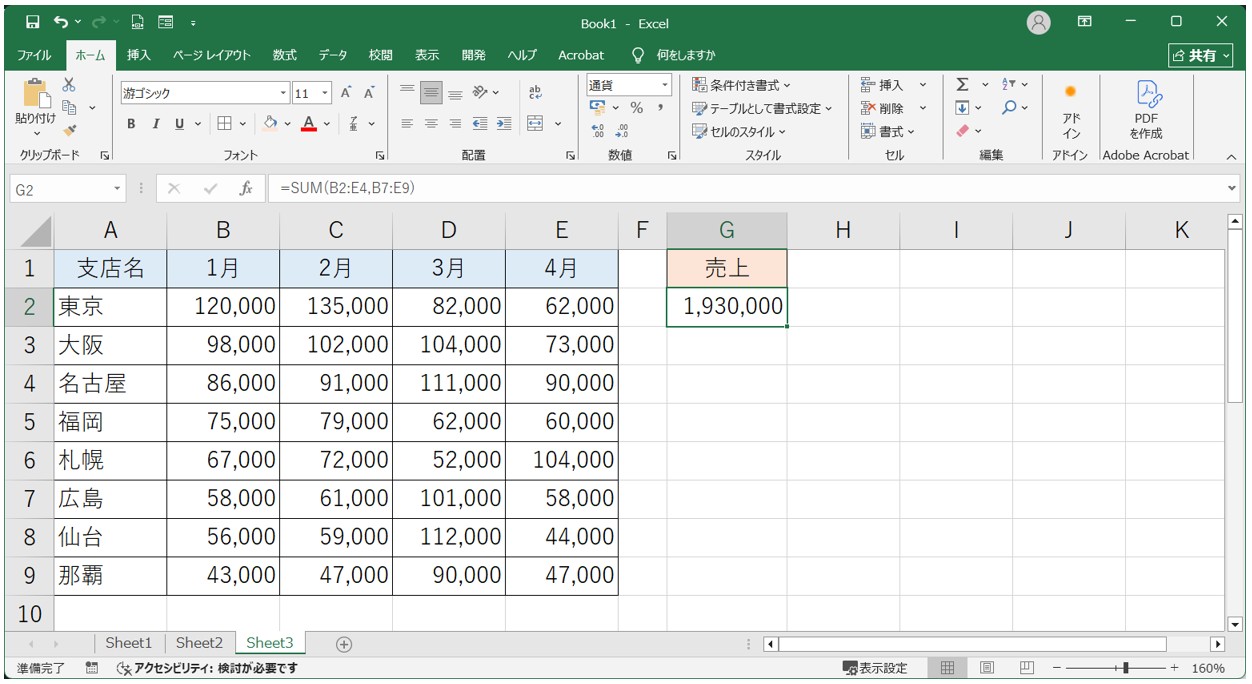The height and width of the screenshot is (684, 1252).
Task: Open the 条件付き書式 dropdown
Action: pos(741,85)
